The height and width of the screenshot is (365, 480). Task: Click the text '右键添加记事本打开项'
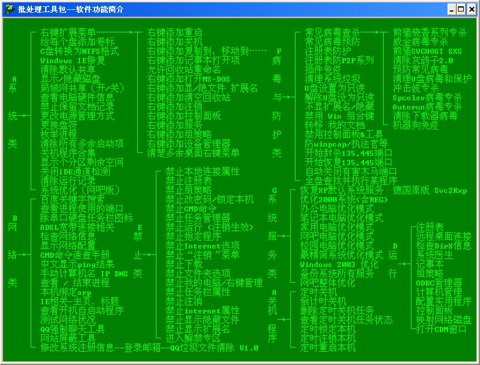point(193,61)
